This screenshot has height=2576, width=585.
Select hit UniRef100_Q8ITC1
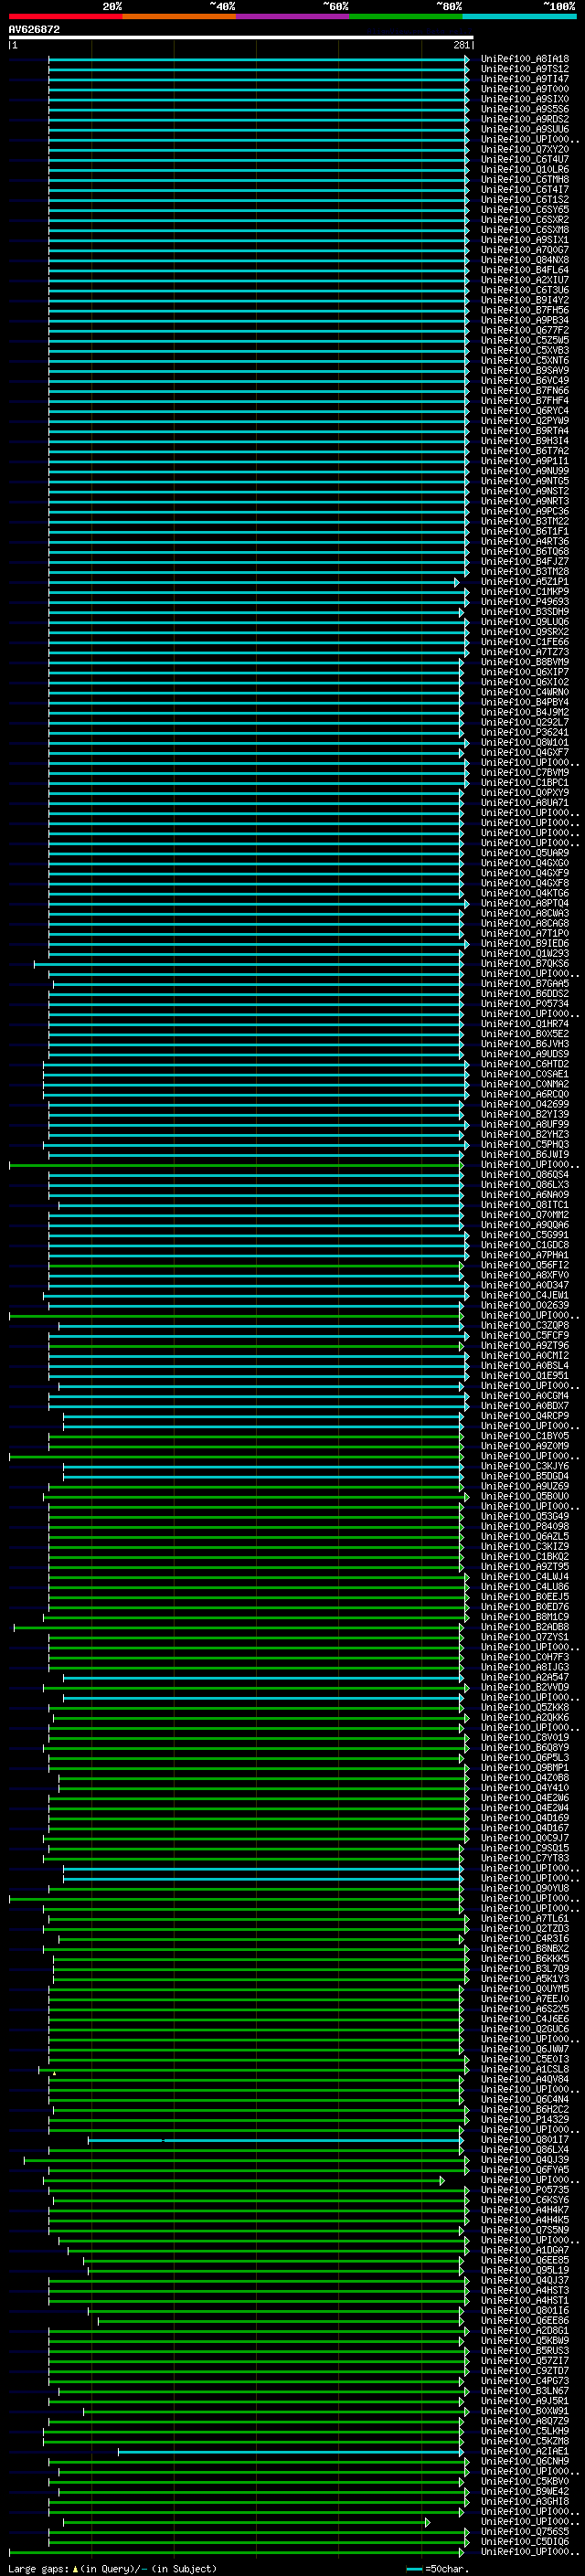[525, 1204]
